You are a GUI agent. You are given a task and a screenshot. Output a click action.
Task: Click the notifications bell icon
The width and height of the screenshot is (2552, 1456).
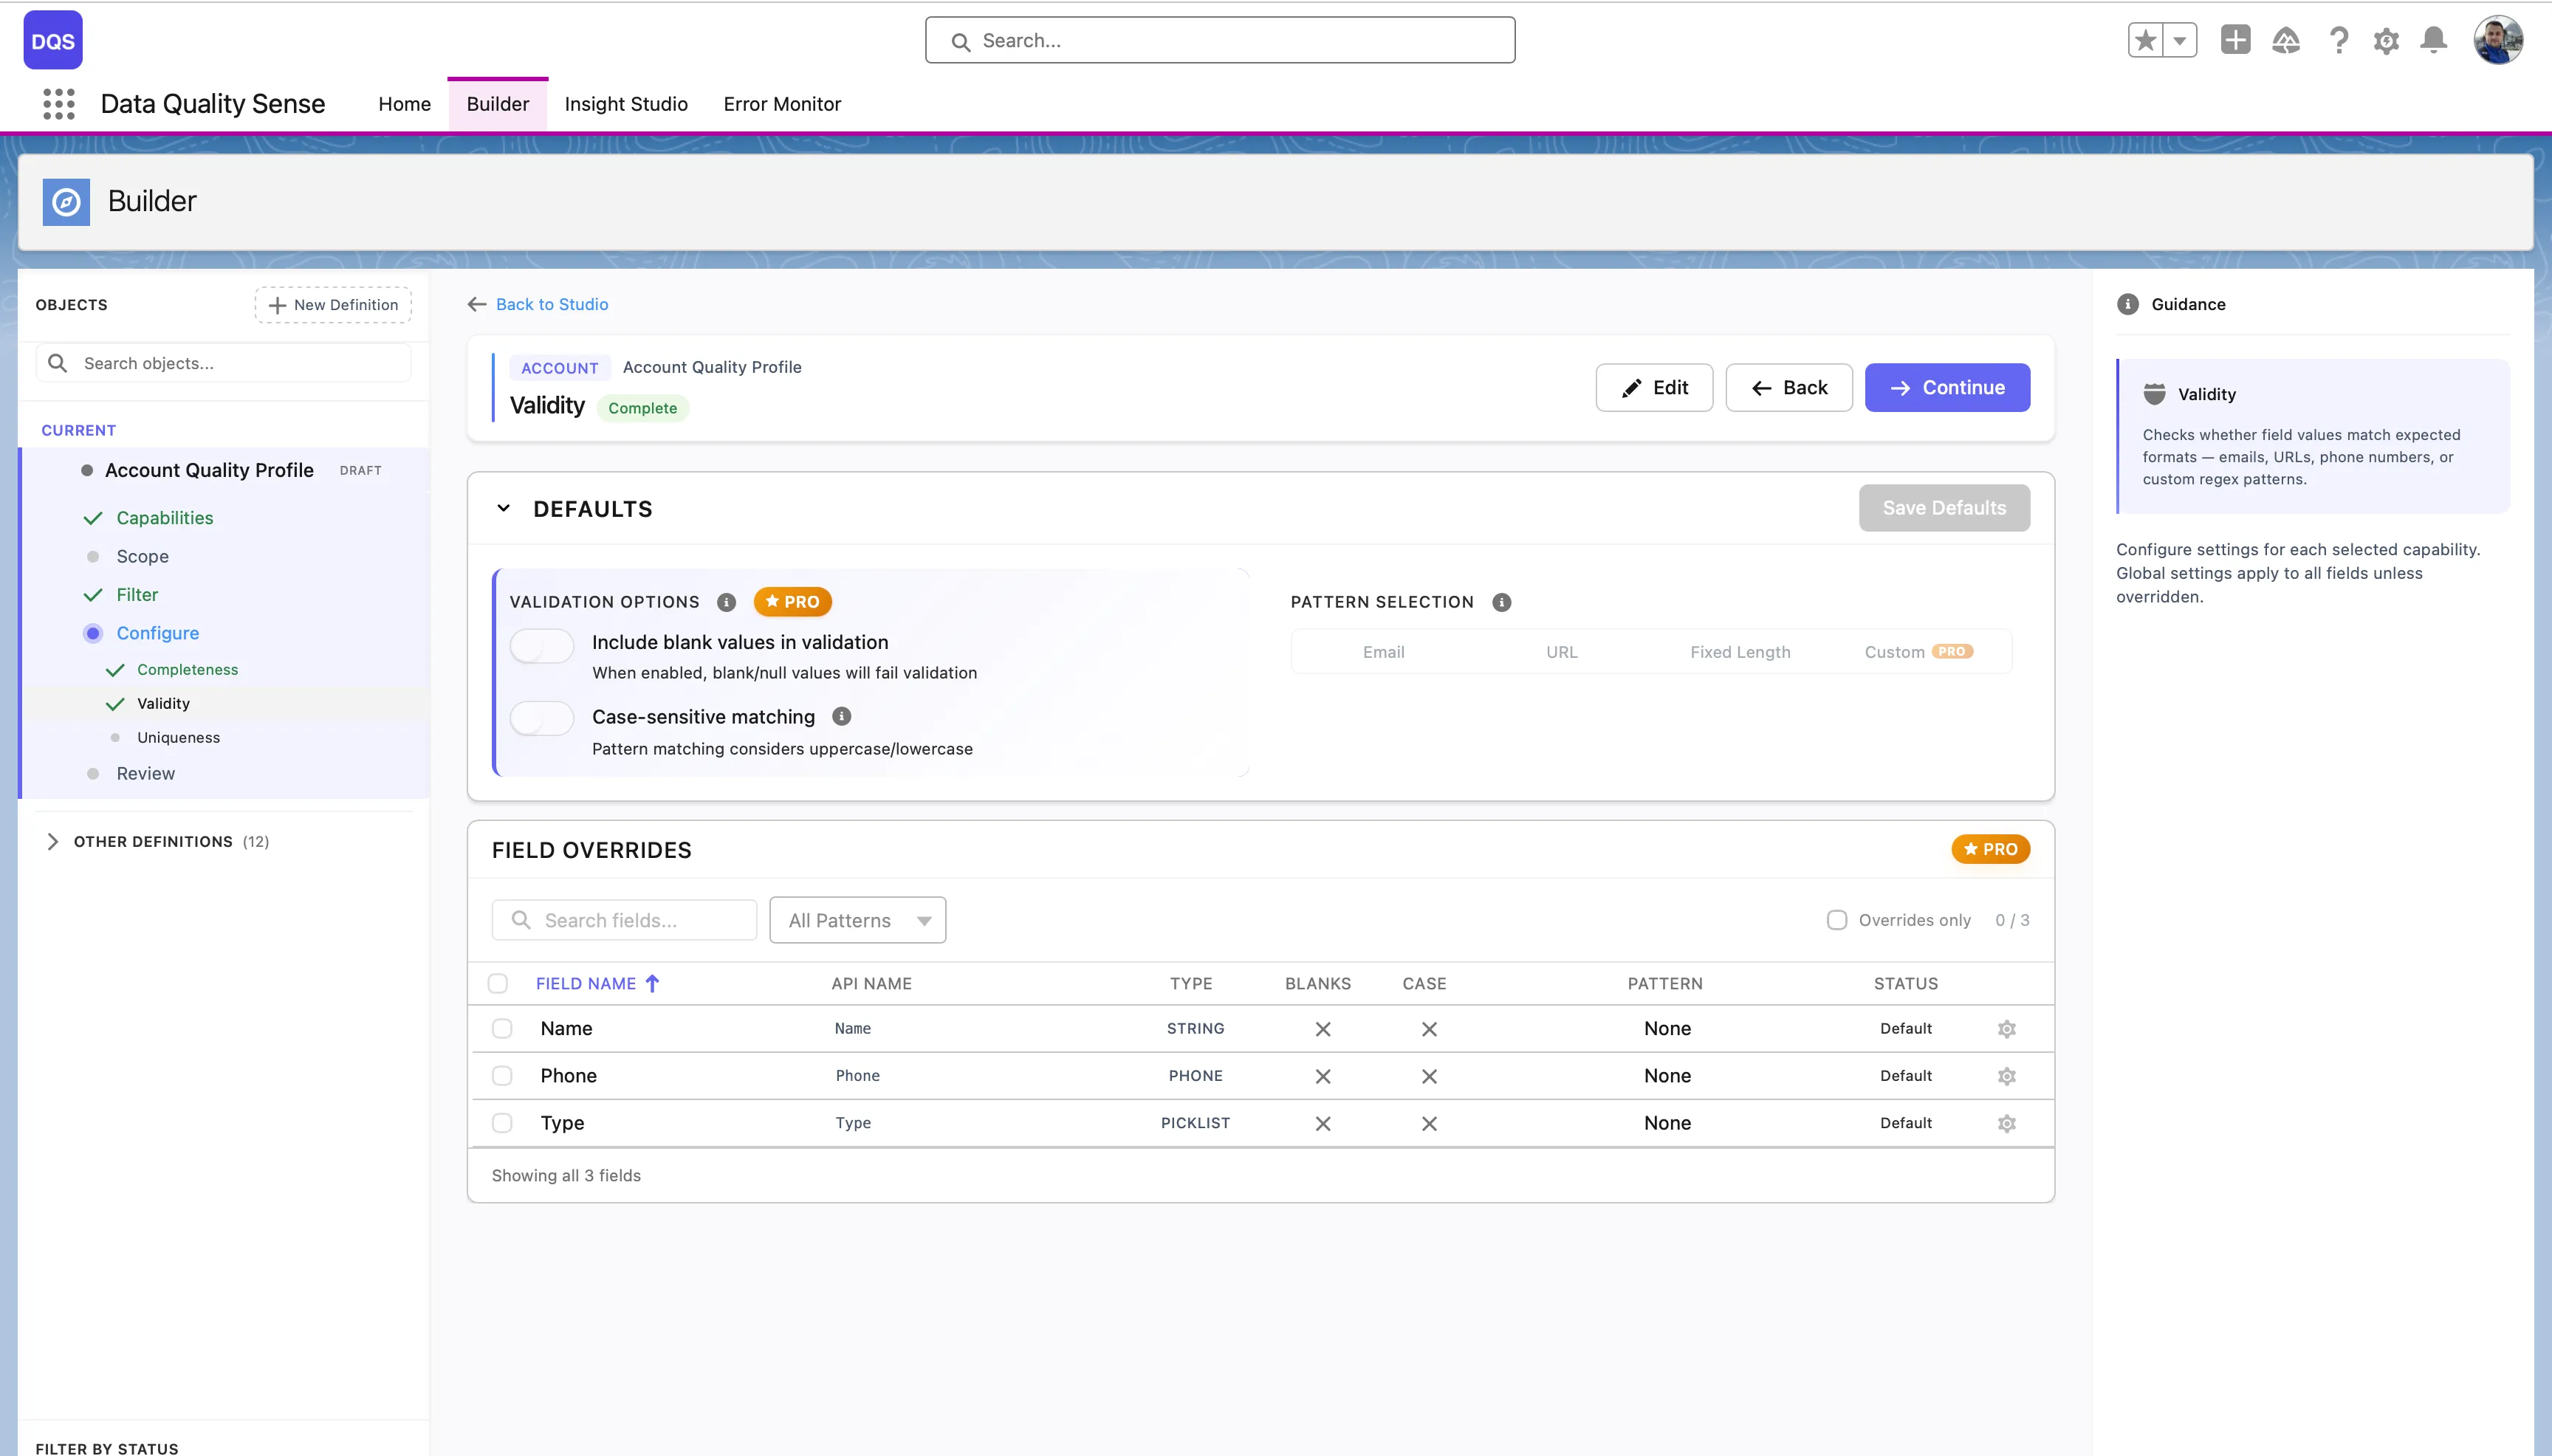pyautogui.click(x=2433, y=41)
